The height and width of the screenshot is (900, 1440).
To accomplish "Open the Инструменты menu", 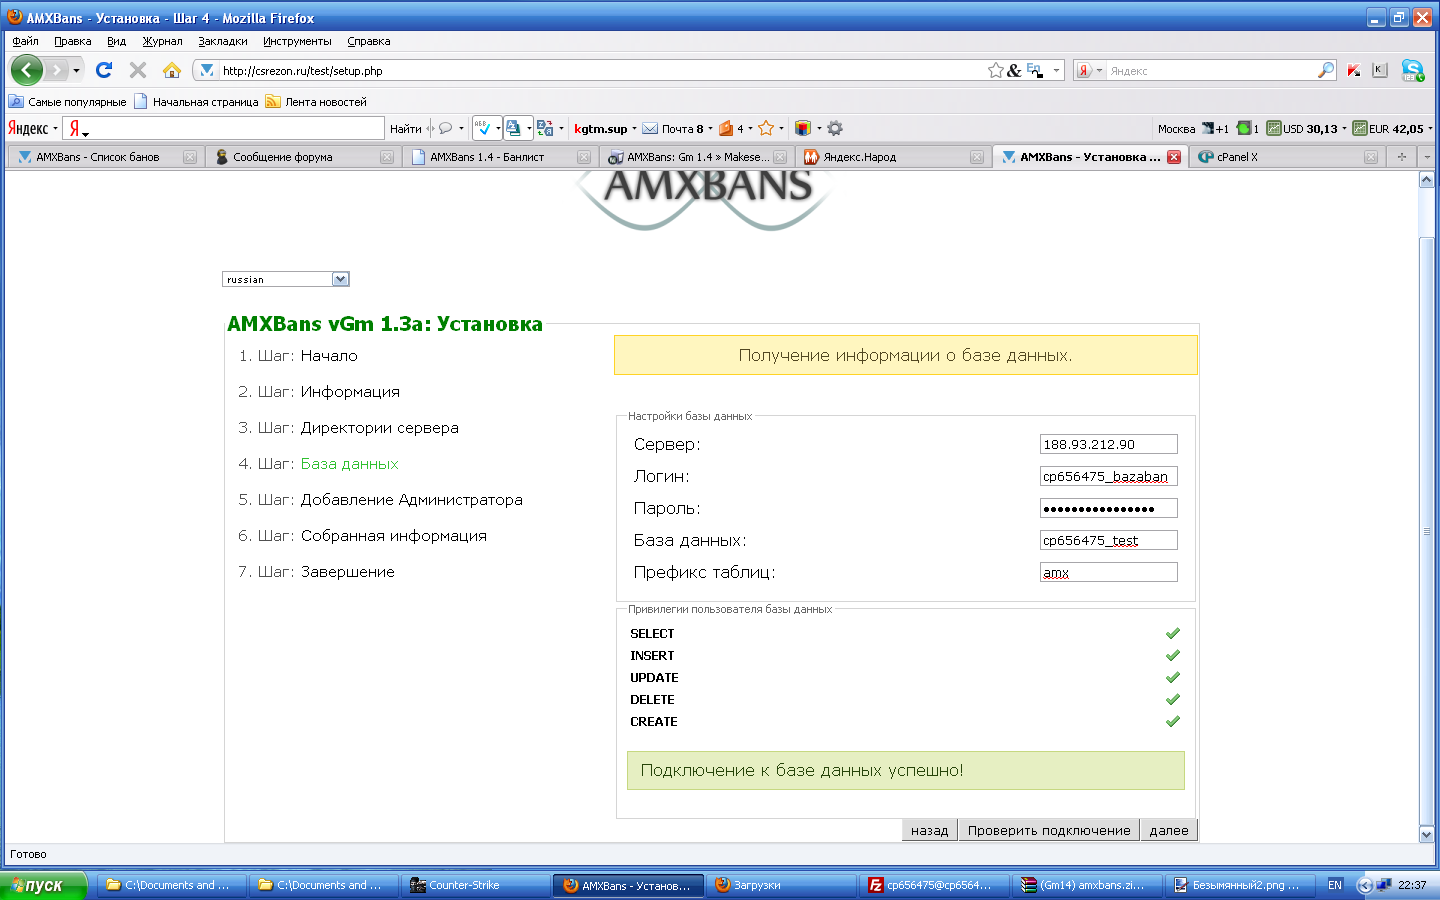I will (x=297, y=41).
